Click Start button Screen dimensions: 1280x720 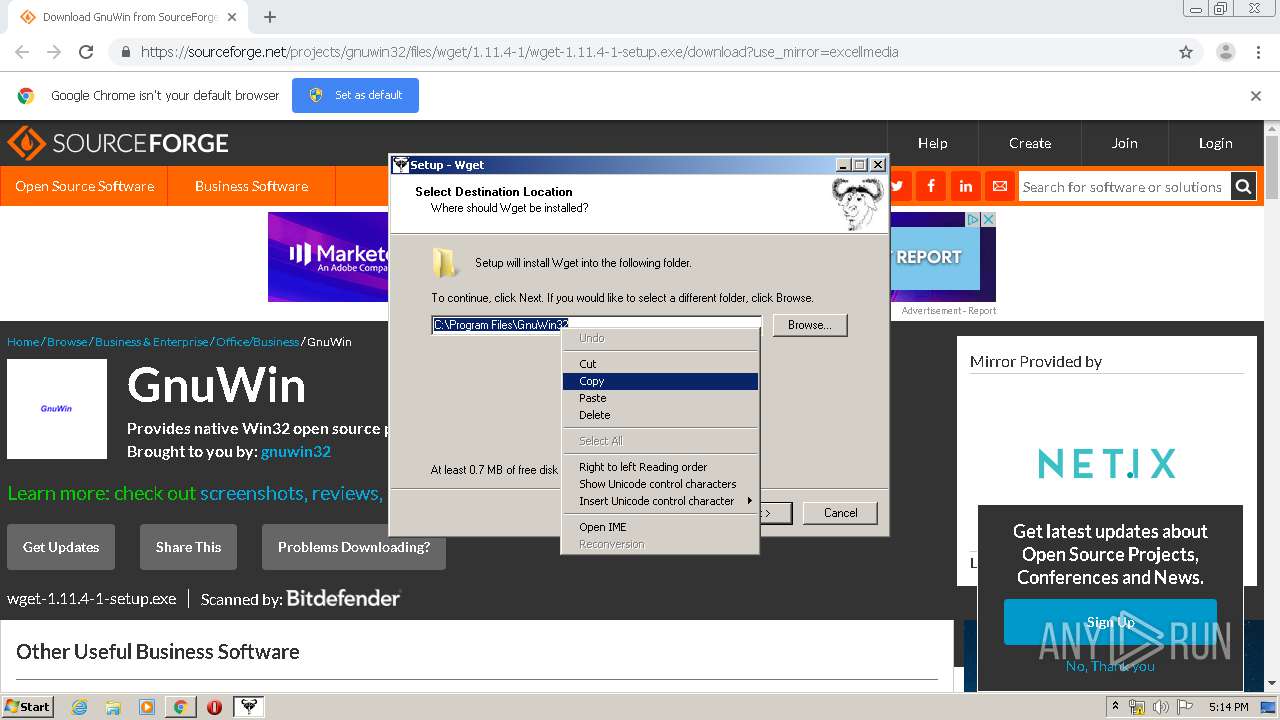tap(28, 706)
